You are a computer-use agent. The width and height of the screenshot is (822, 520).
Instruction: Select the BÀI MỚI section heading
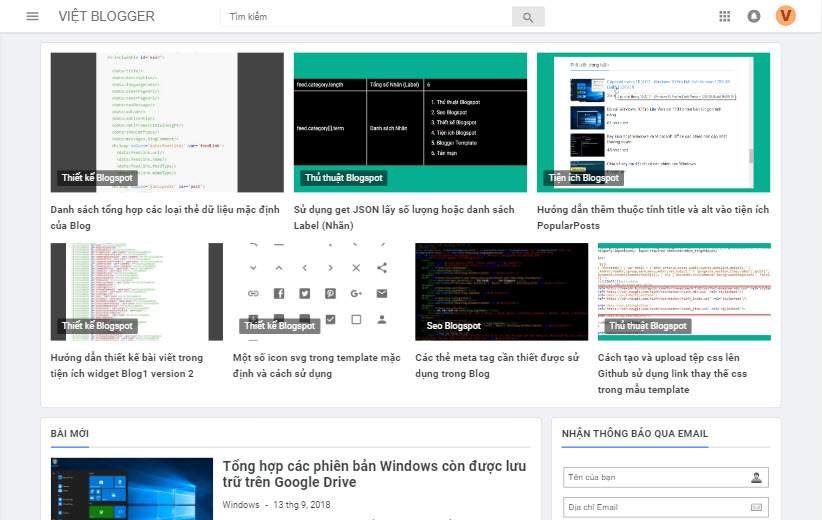(x=70, y=434)
